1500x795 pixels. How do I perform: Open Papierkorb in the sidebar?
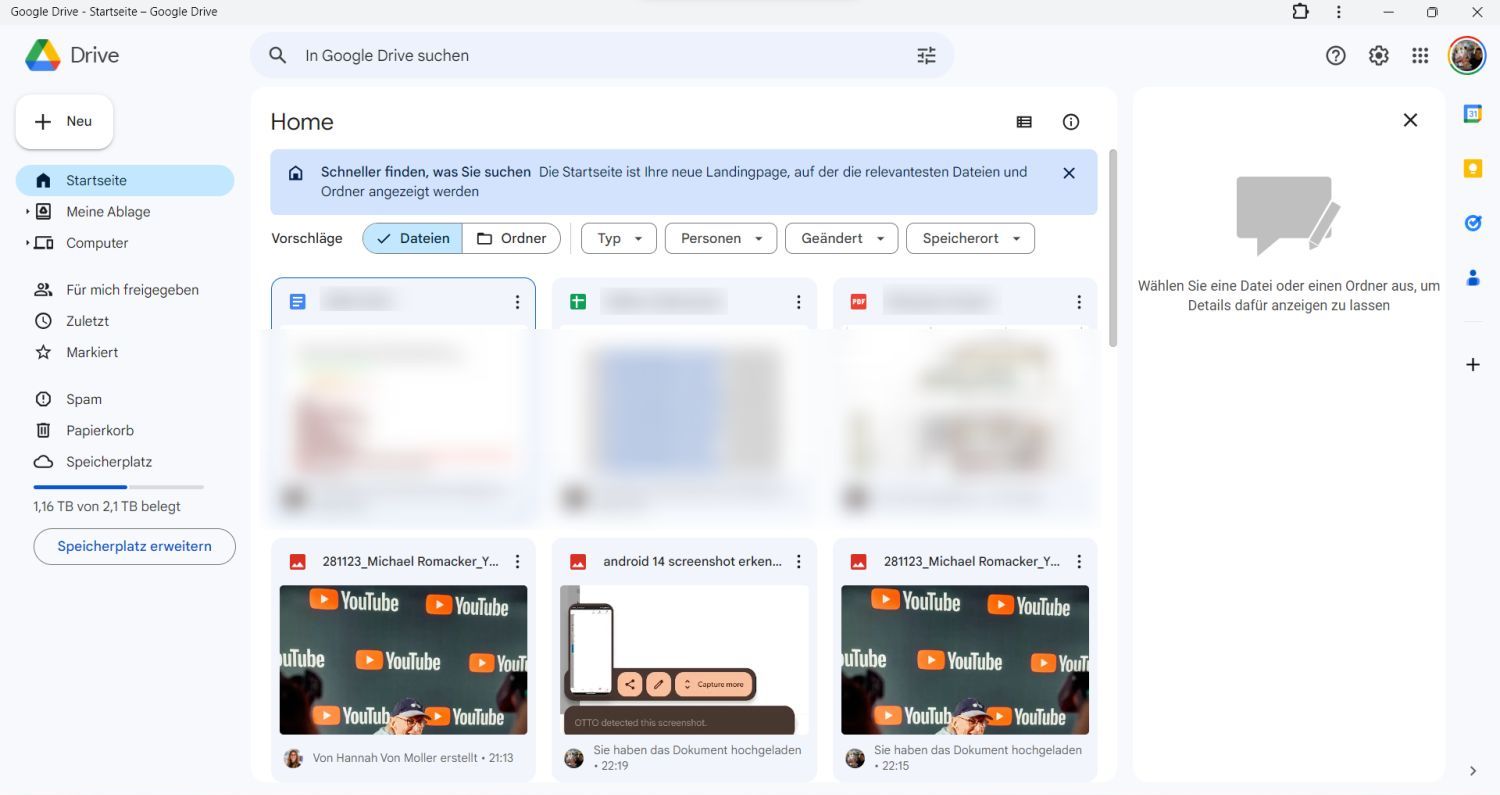(99, 431)
